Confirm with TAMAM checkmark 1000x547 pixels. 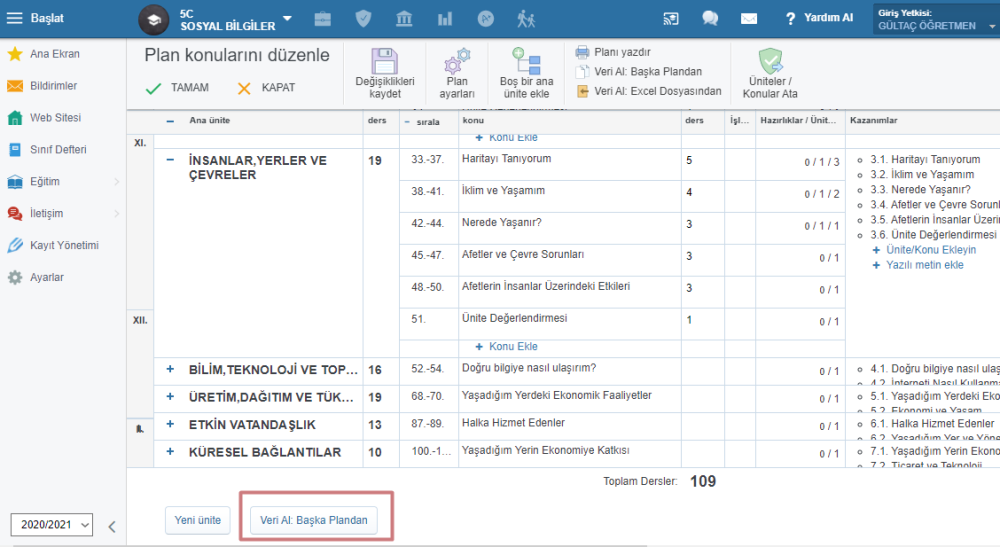tap(177, 88)
